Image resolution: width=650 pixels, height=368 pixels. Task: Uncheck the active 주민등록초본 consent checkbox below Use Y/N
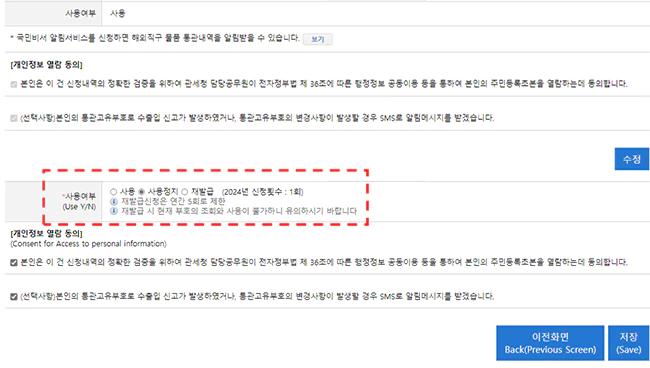point(14,263)
